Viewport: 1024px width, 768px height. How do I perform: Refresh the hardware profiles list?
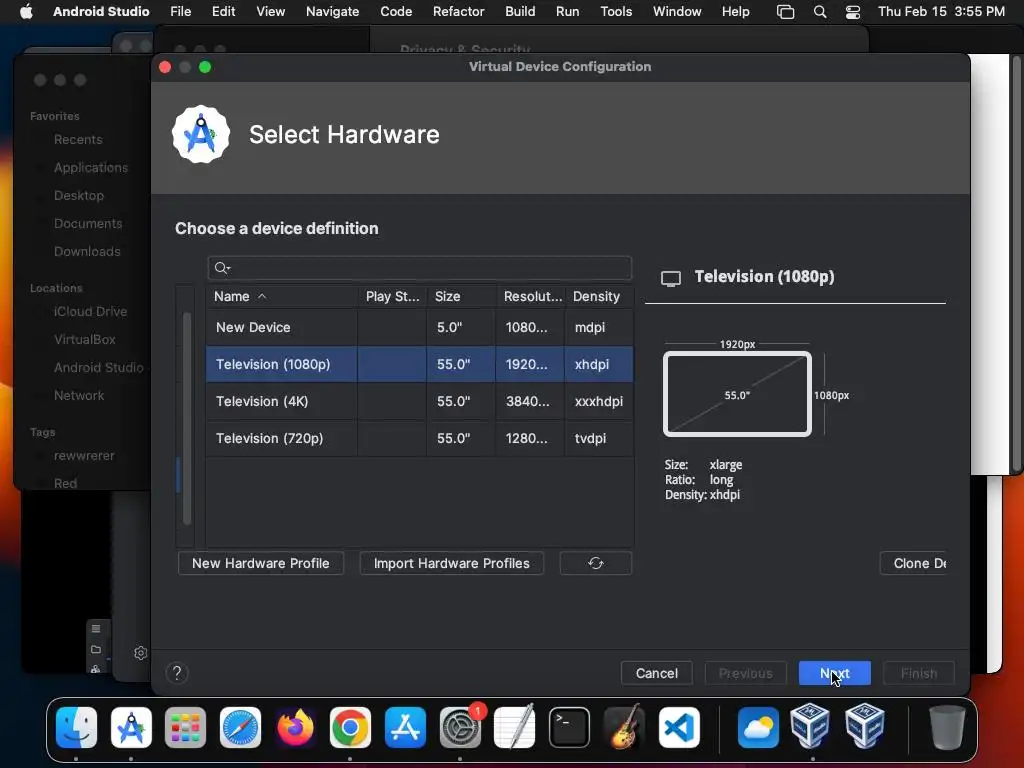click(596, 563)
